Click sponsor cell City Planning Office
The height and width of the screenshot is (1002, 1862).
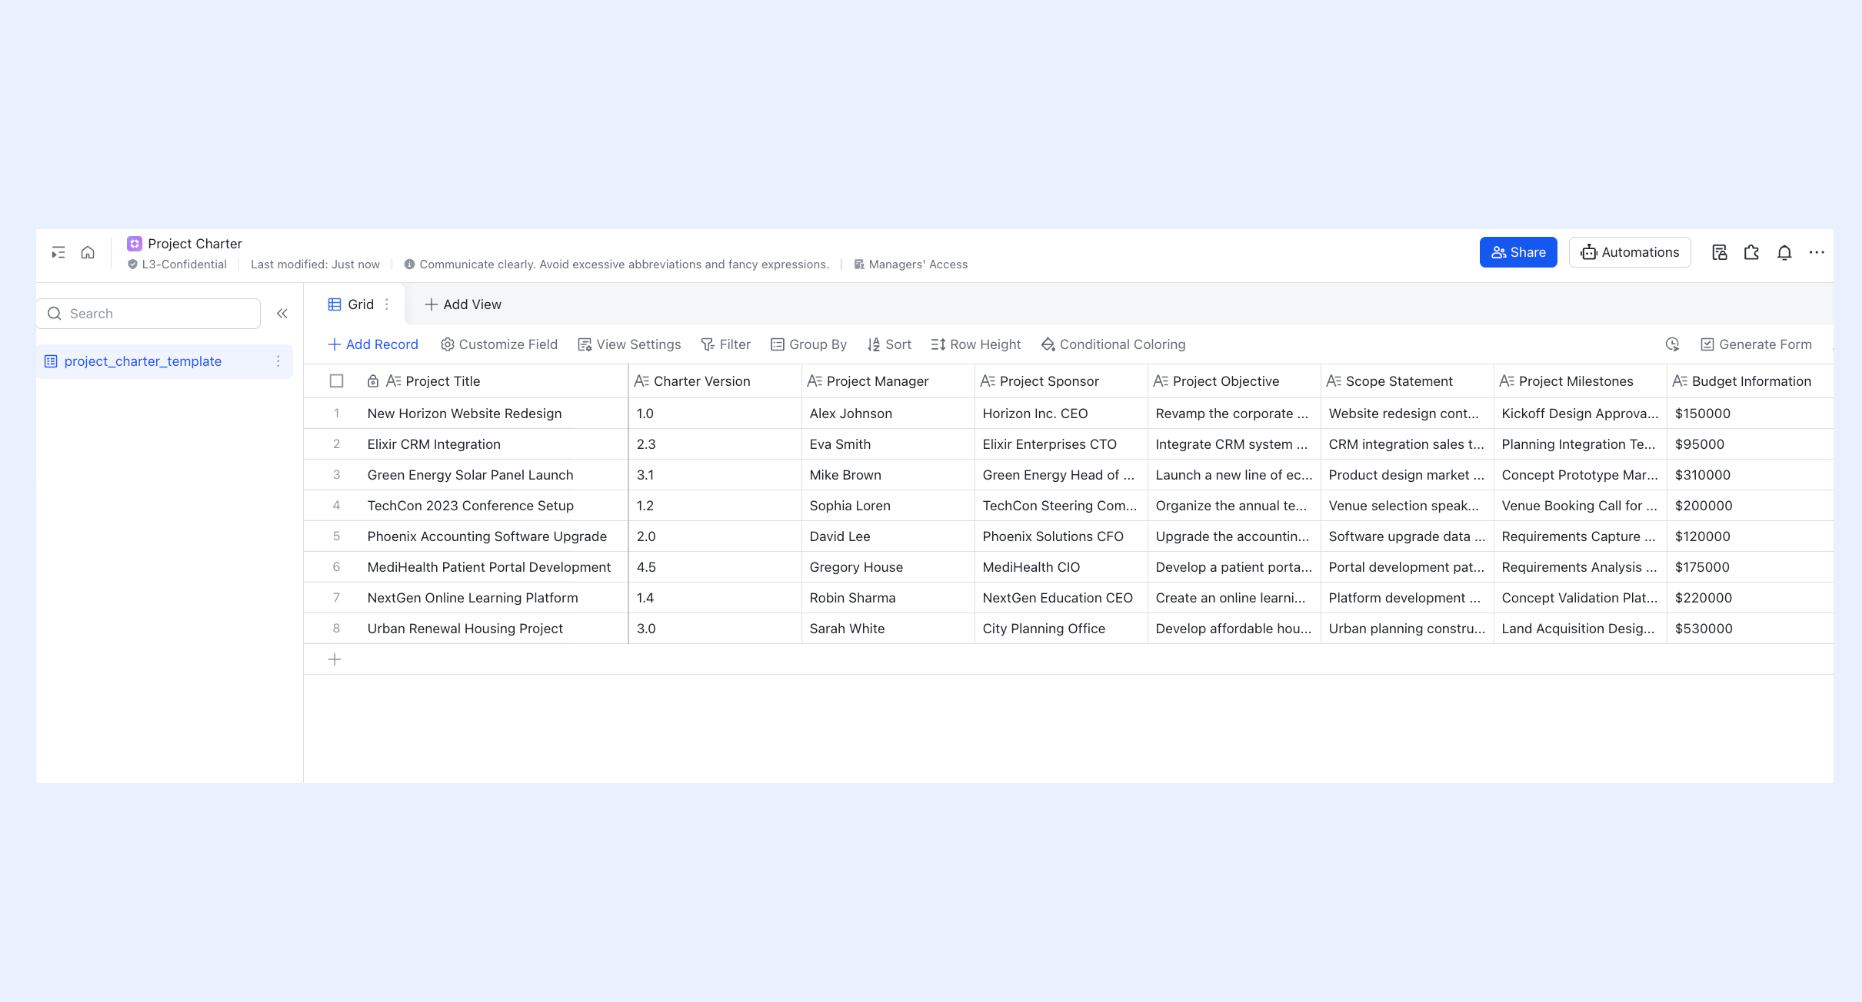pos(1061,629)
